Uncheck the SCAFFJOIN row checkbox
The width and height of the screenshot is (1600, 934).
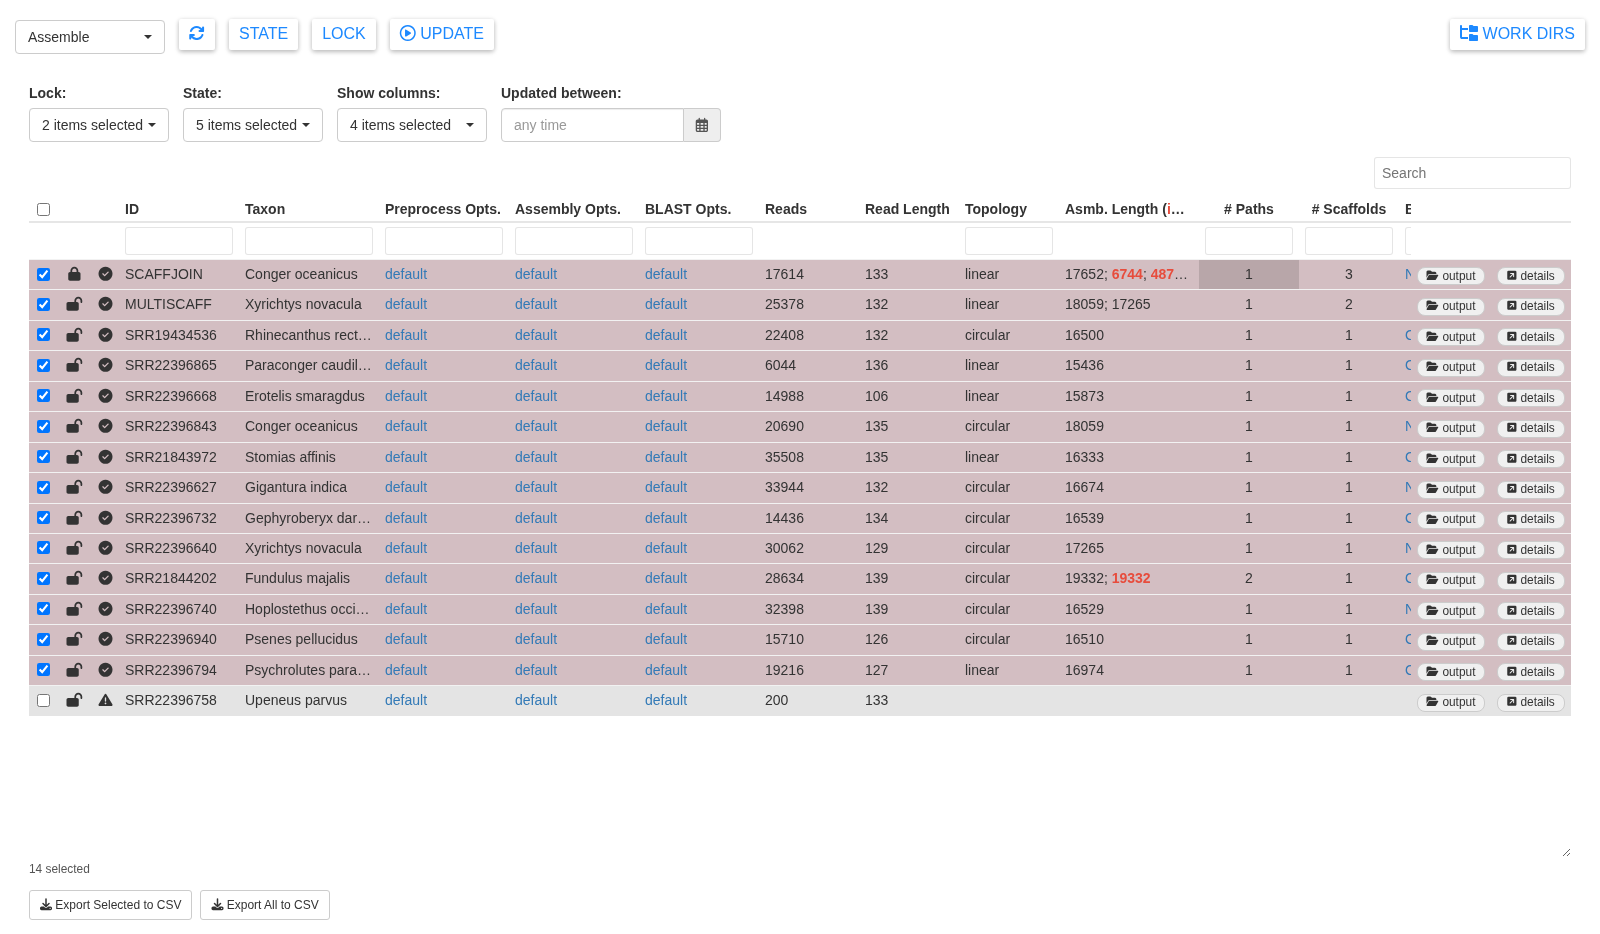(x=43, y=274)
